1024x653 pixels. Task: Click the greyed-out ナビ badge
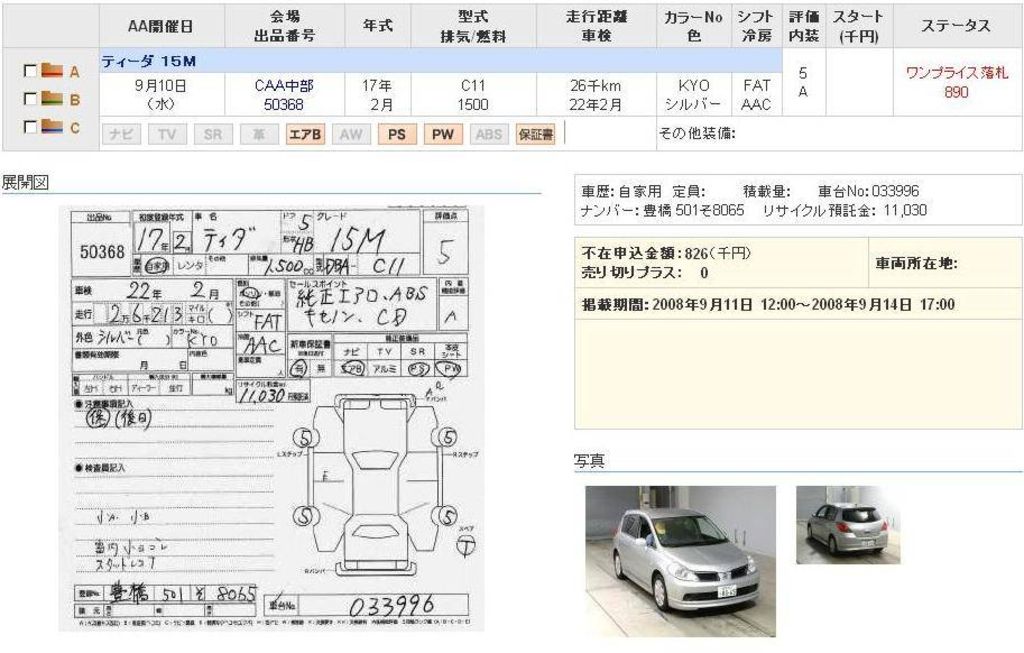pos(121,134)
